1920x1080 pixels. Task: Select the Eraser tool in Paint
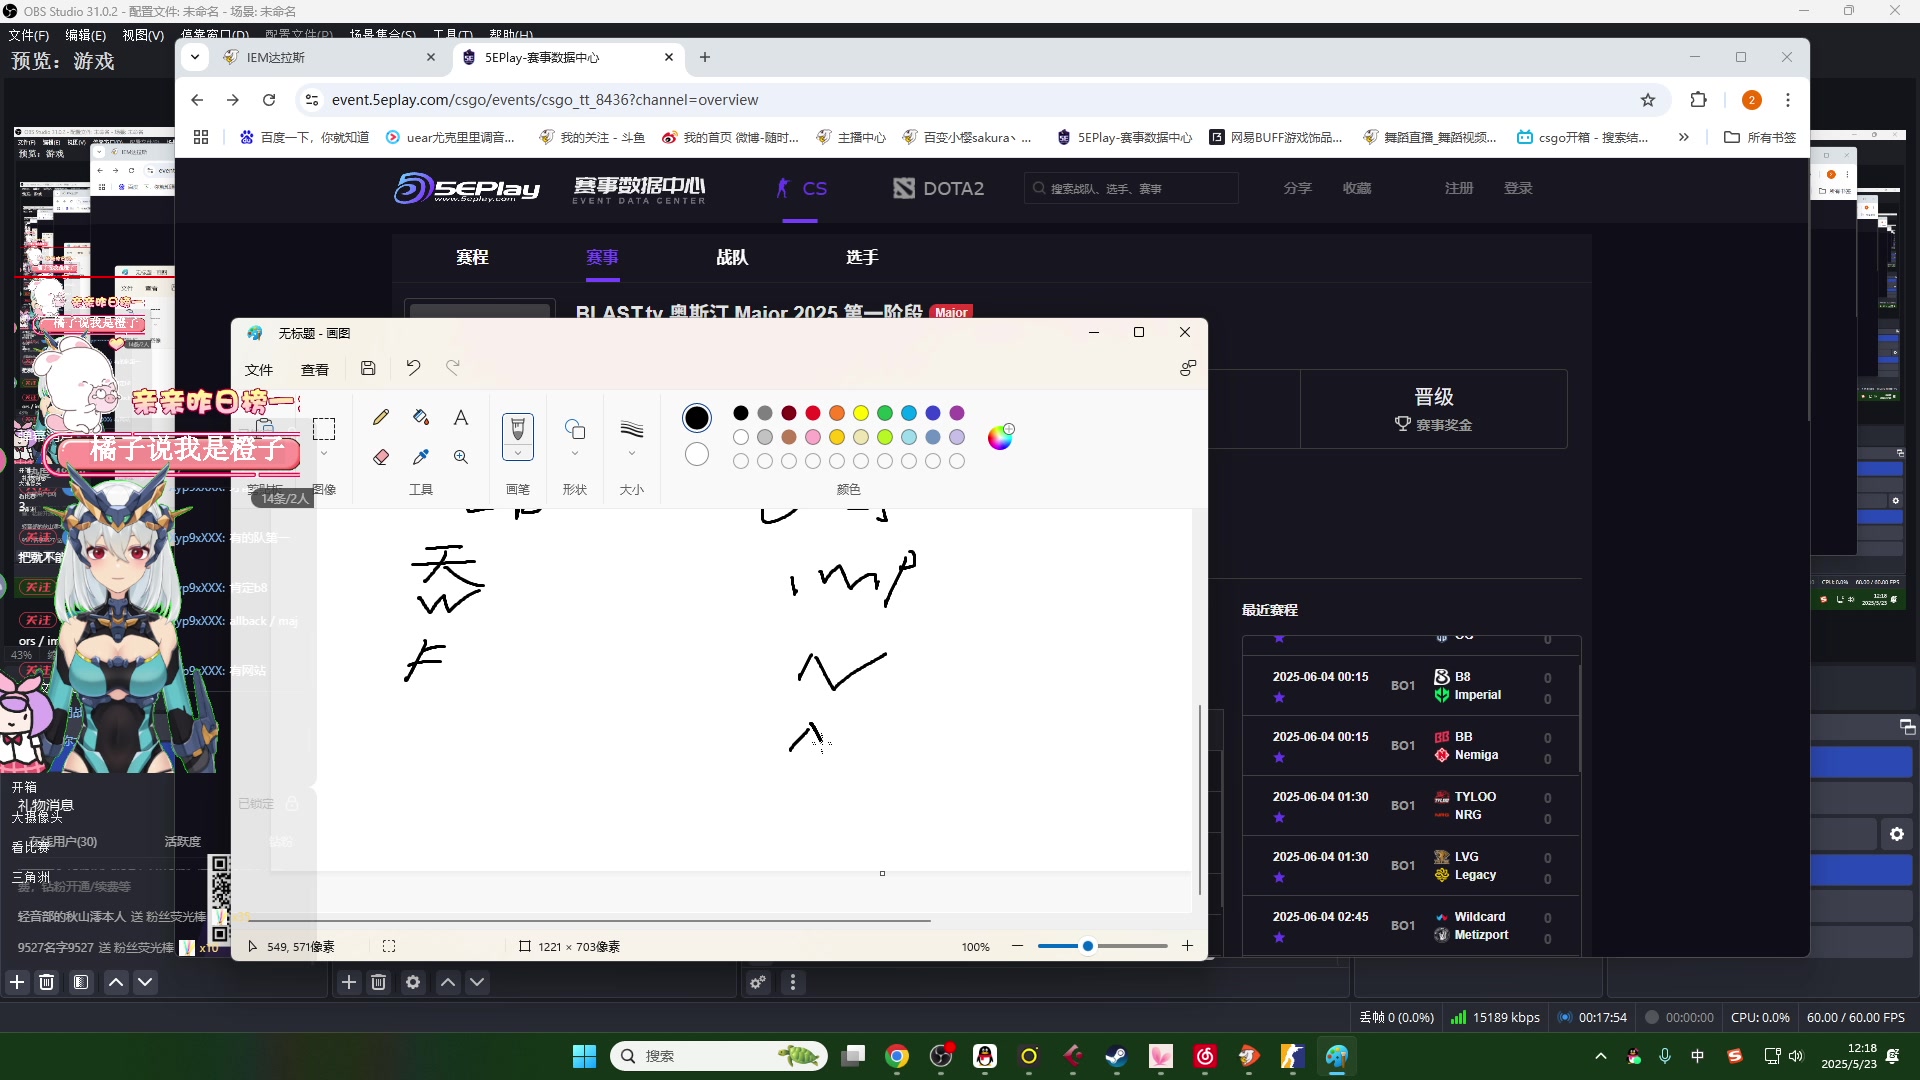[381, 457]
